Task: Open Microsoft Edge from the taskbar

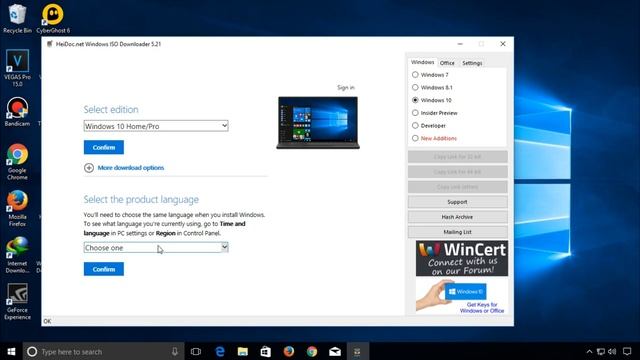Action: 220,351
